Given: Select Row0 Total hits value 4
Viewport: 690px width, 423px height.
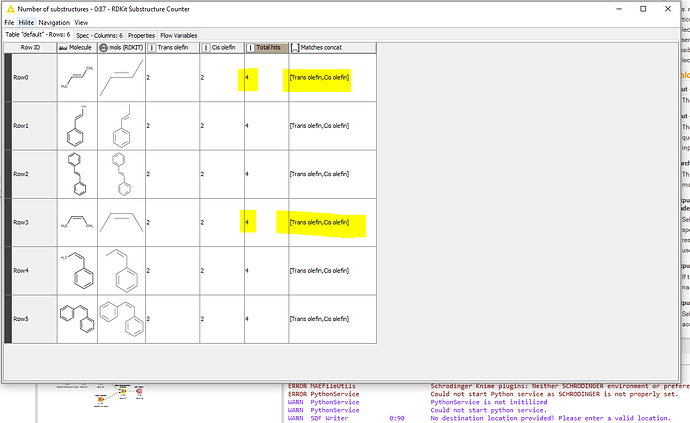Looking at the screenshot, I should click(266, 77).
